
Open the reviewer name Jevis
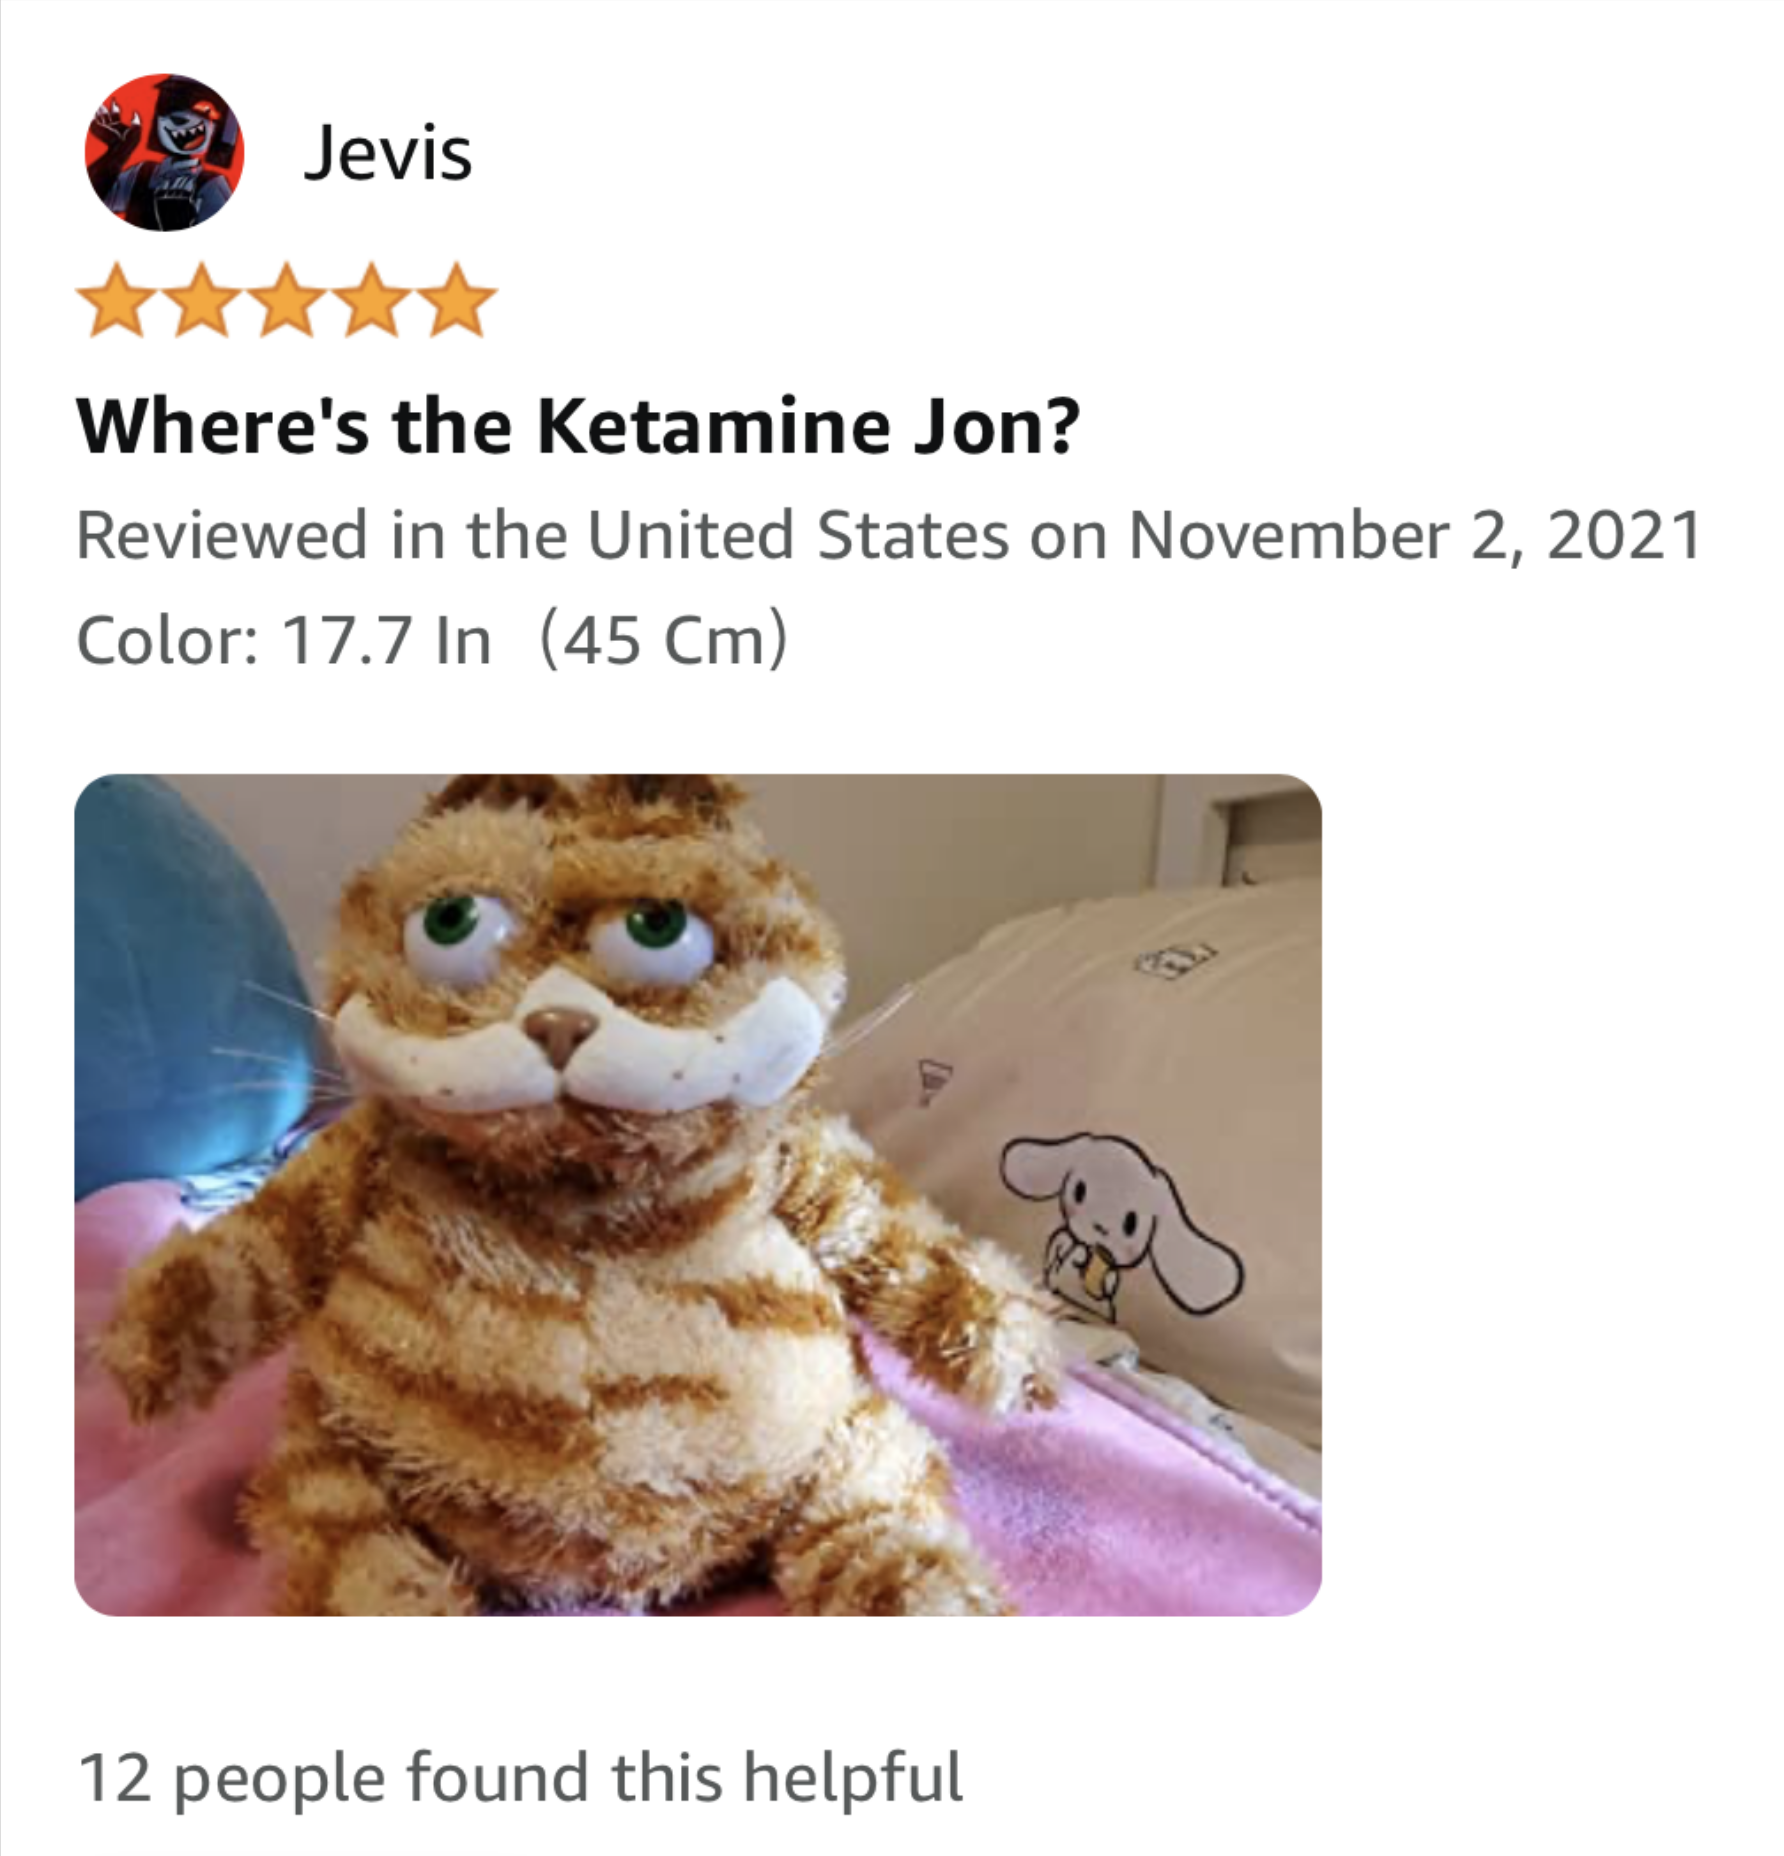387,152
